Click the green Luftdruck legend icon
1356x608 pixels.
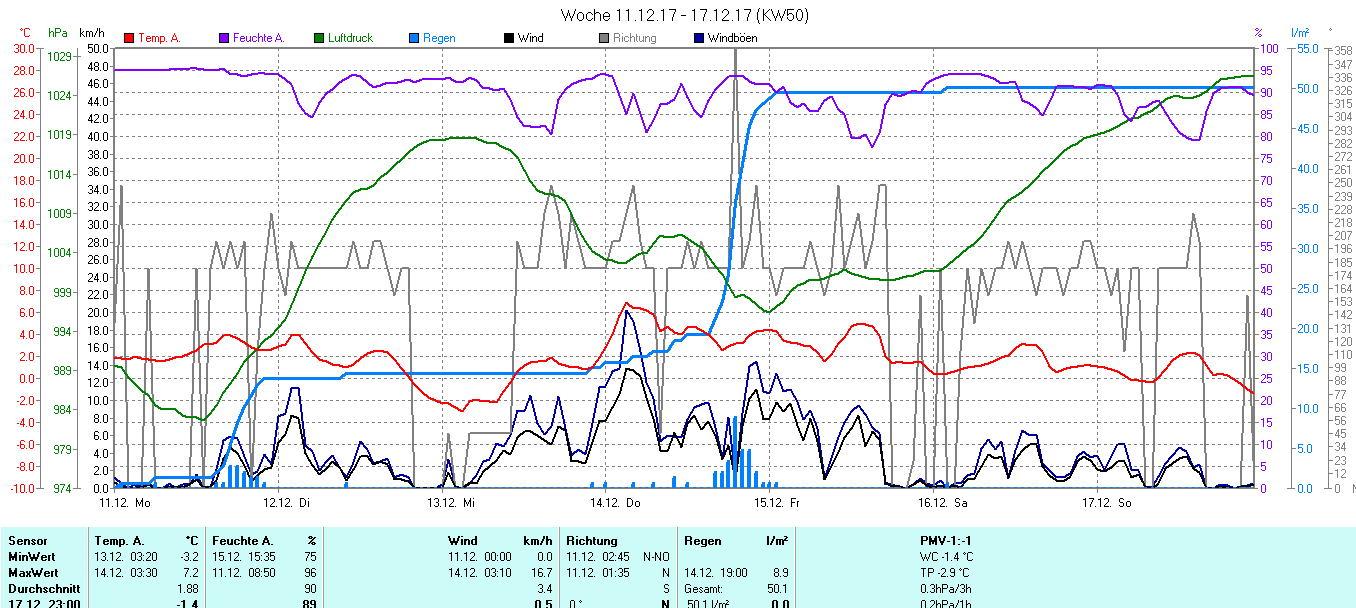[319, 39]
